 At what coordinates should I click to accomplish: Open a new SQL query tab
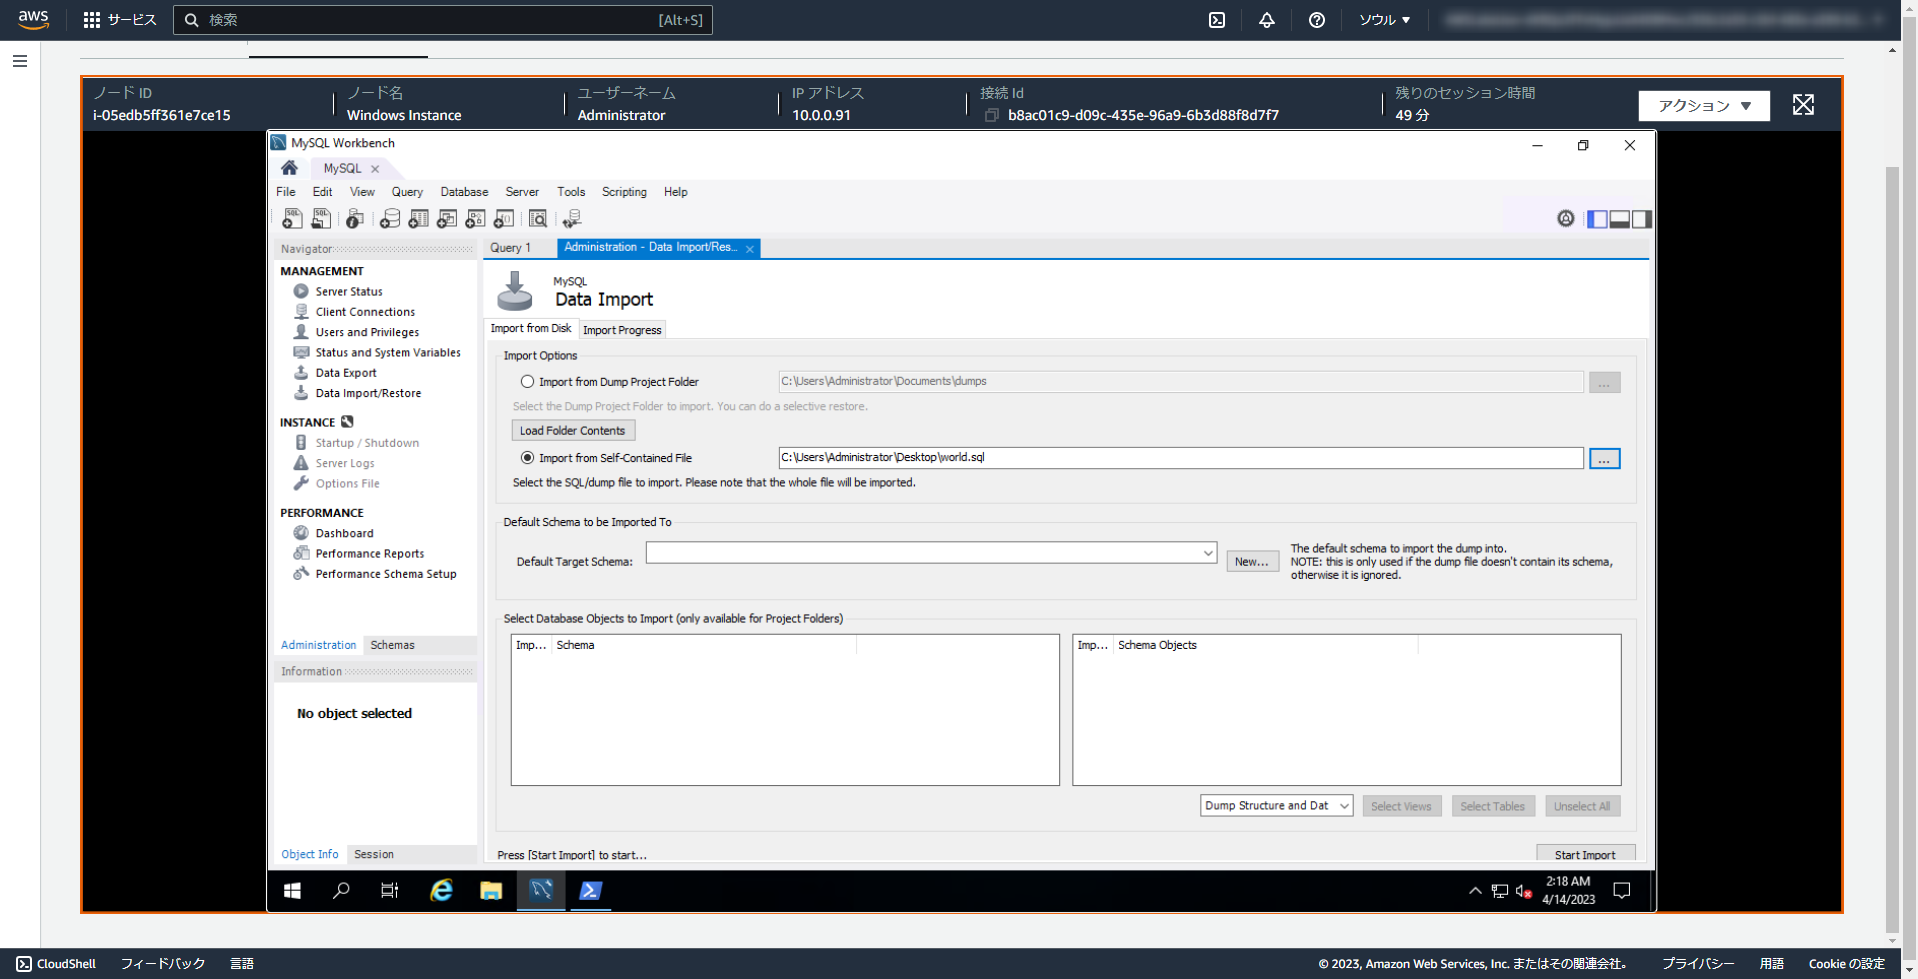click(x=293, y=218)
